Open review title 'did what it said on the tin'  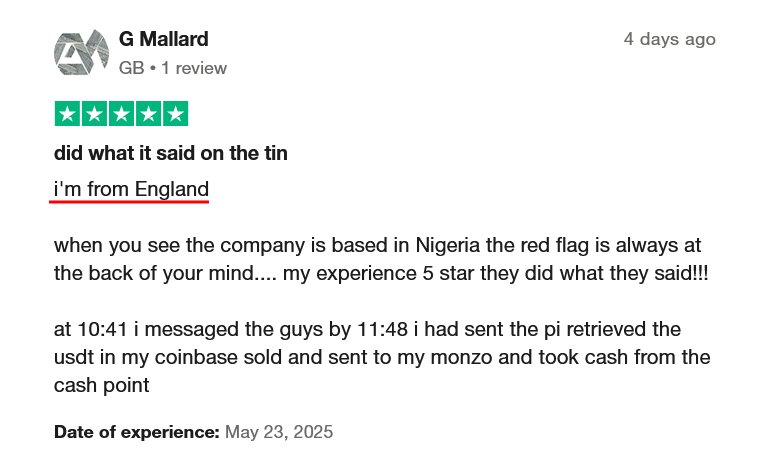click(x=171, y=153)
